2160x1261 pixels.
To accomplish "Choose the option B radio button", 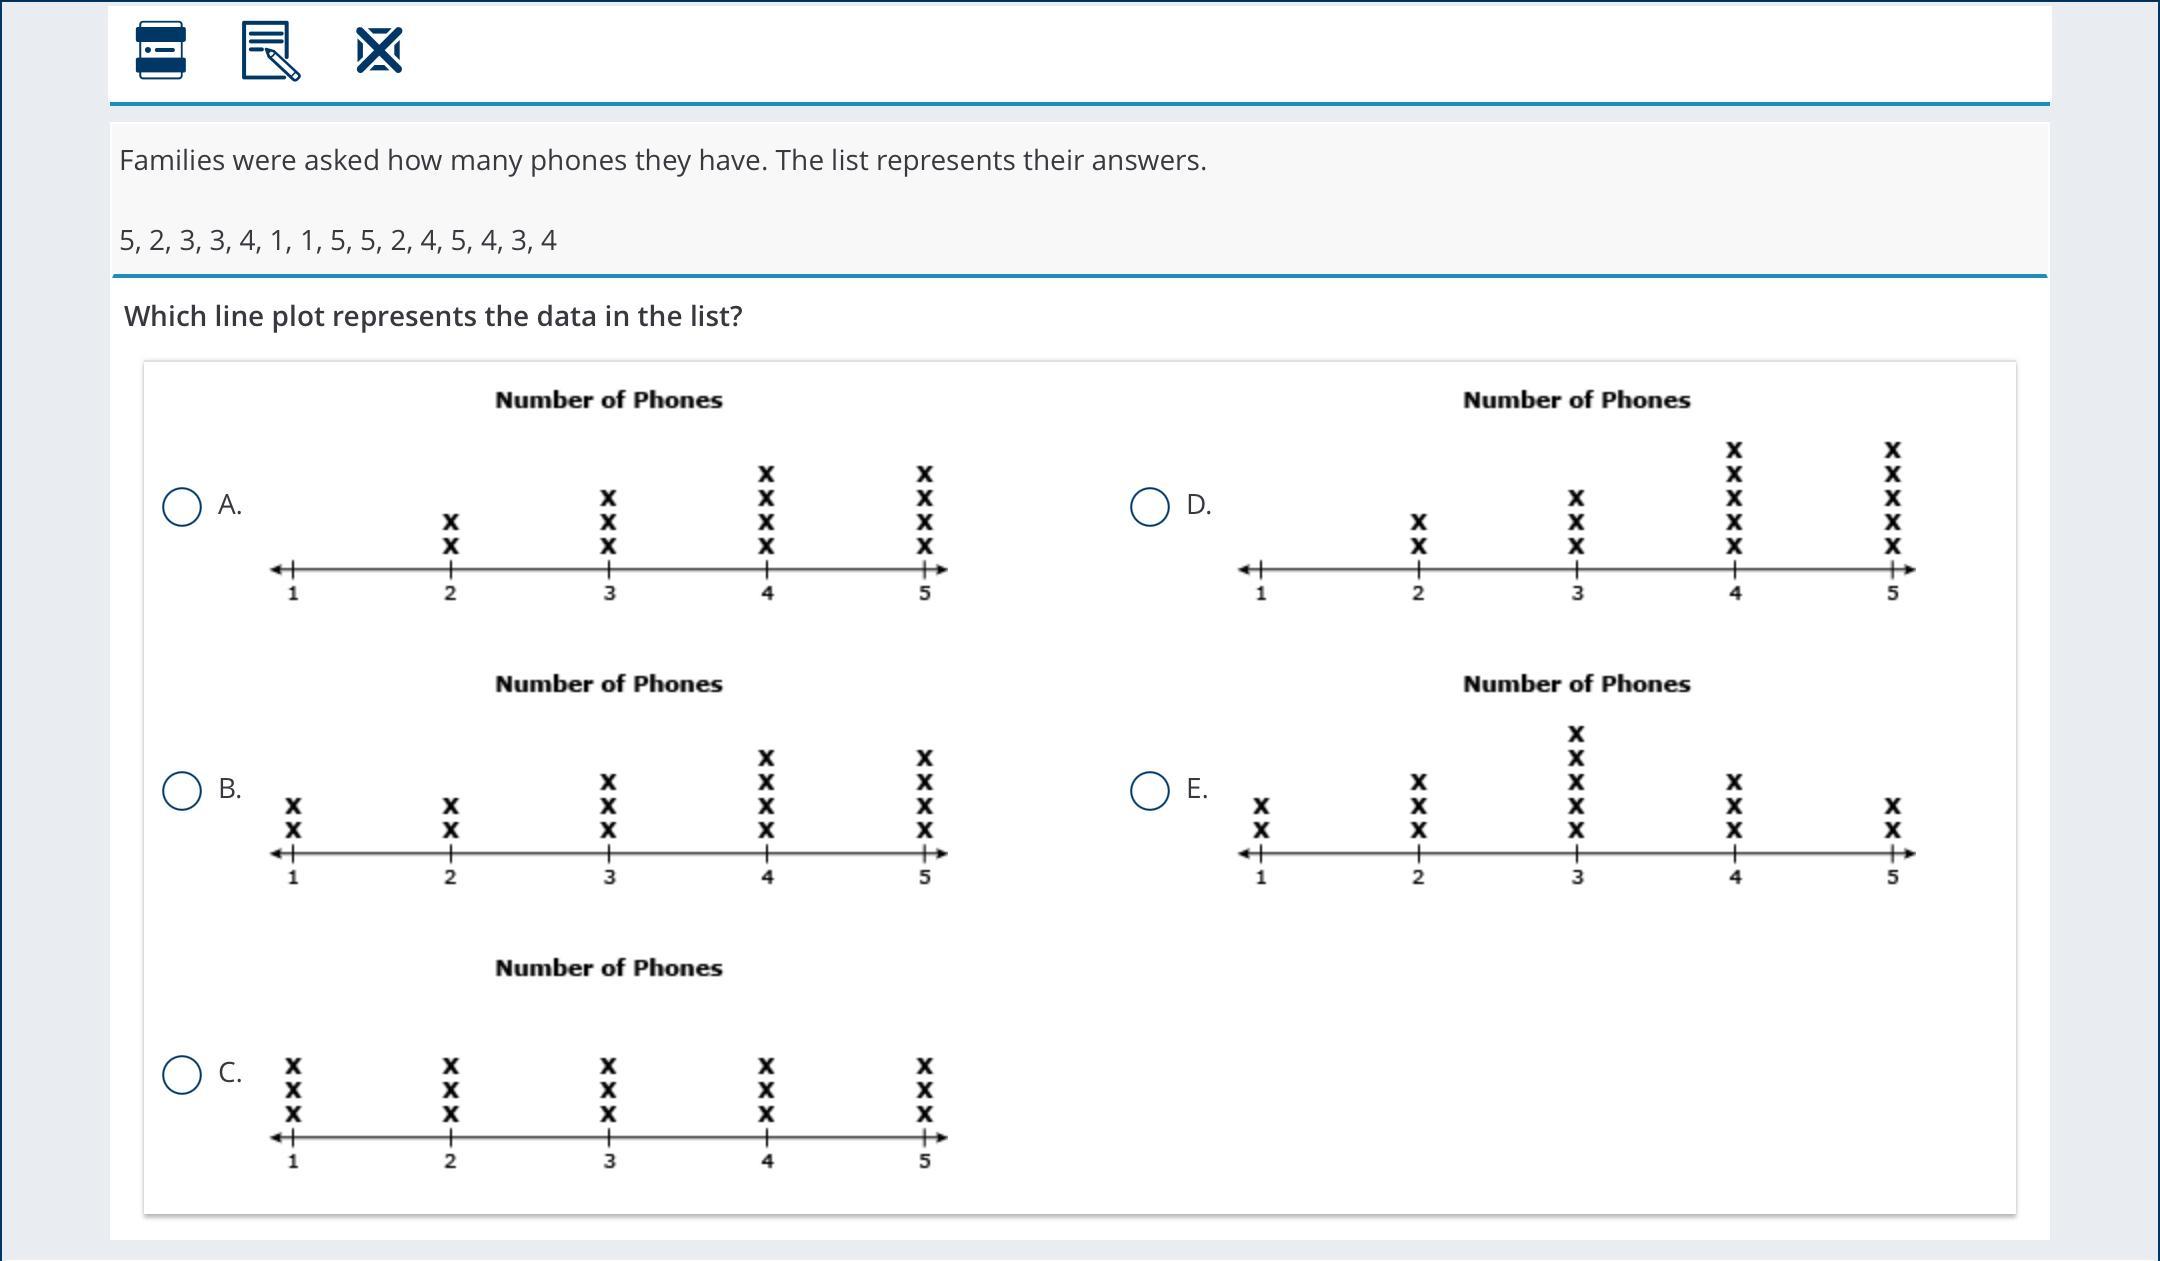I will [181, 790].
